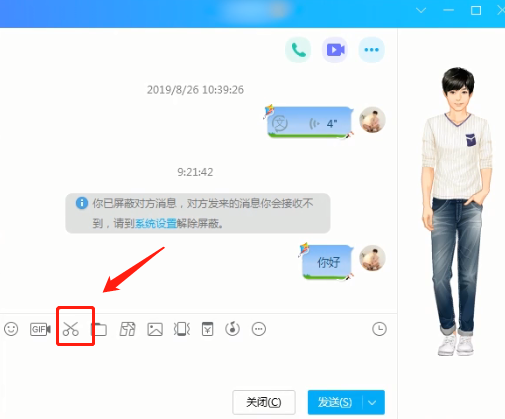The width and height of the screenshot is (505, 419).
Task: Open the title bar dropdown chevron
Action: click(421, 10)
